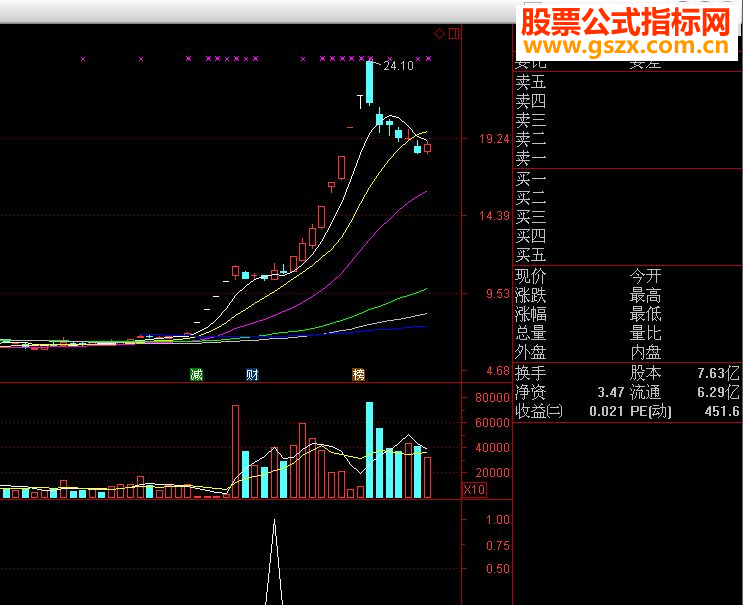Viewport: 743px width, 605px height.
Task: Click the 20000 volume axis label
Action: 492,473
